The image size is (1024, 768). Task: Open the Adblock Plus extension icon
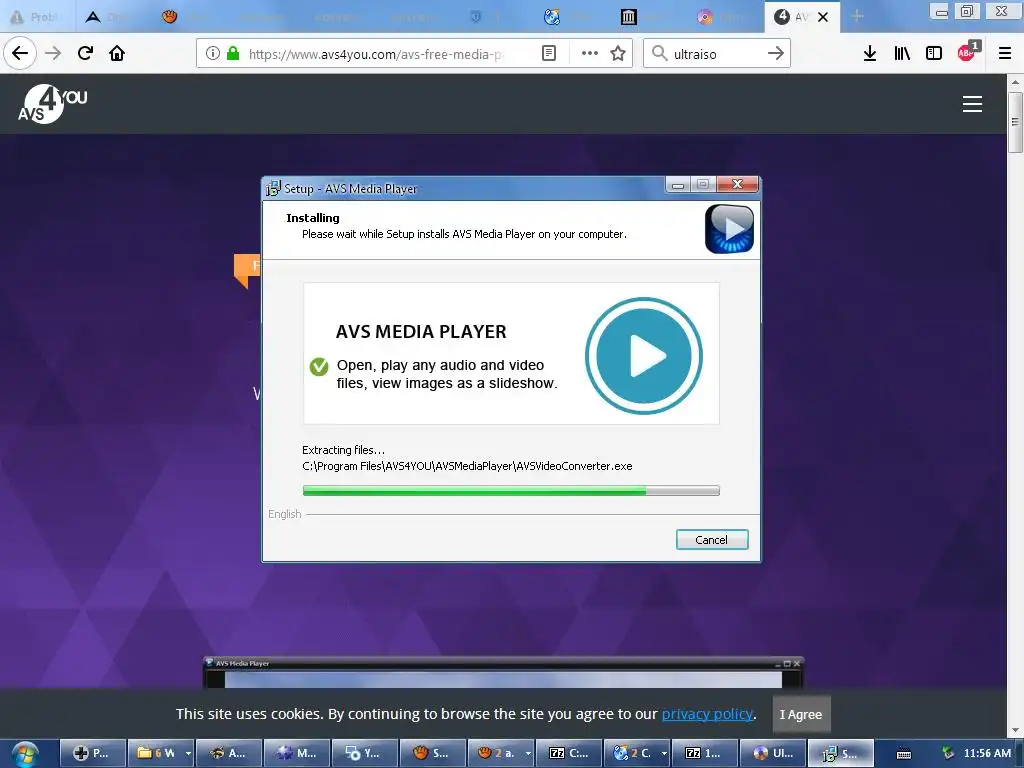[x=968, y=52]
